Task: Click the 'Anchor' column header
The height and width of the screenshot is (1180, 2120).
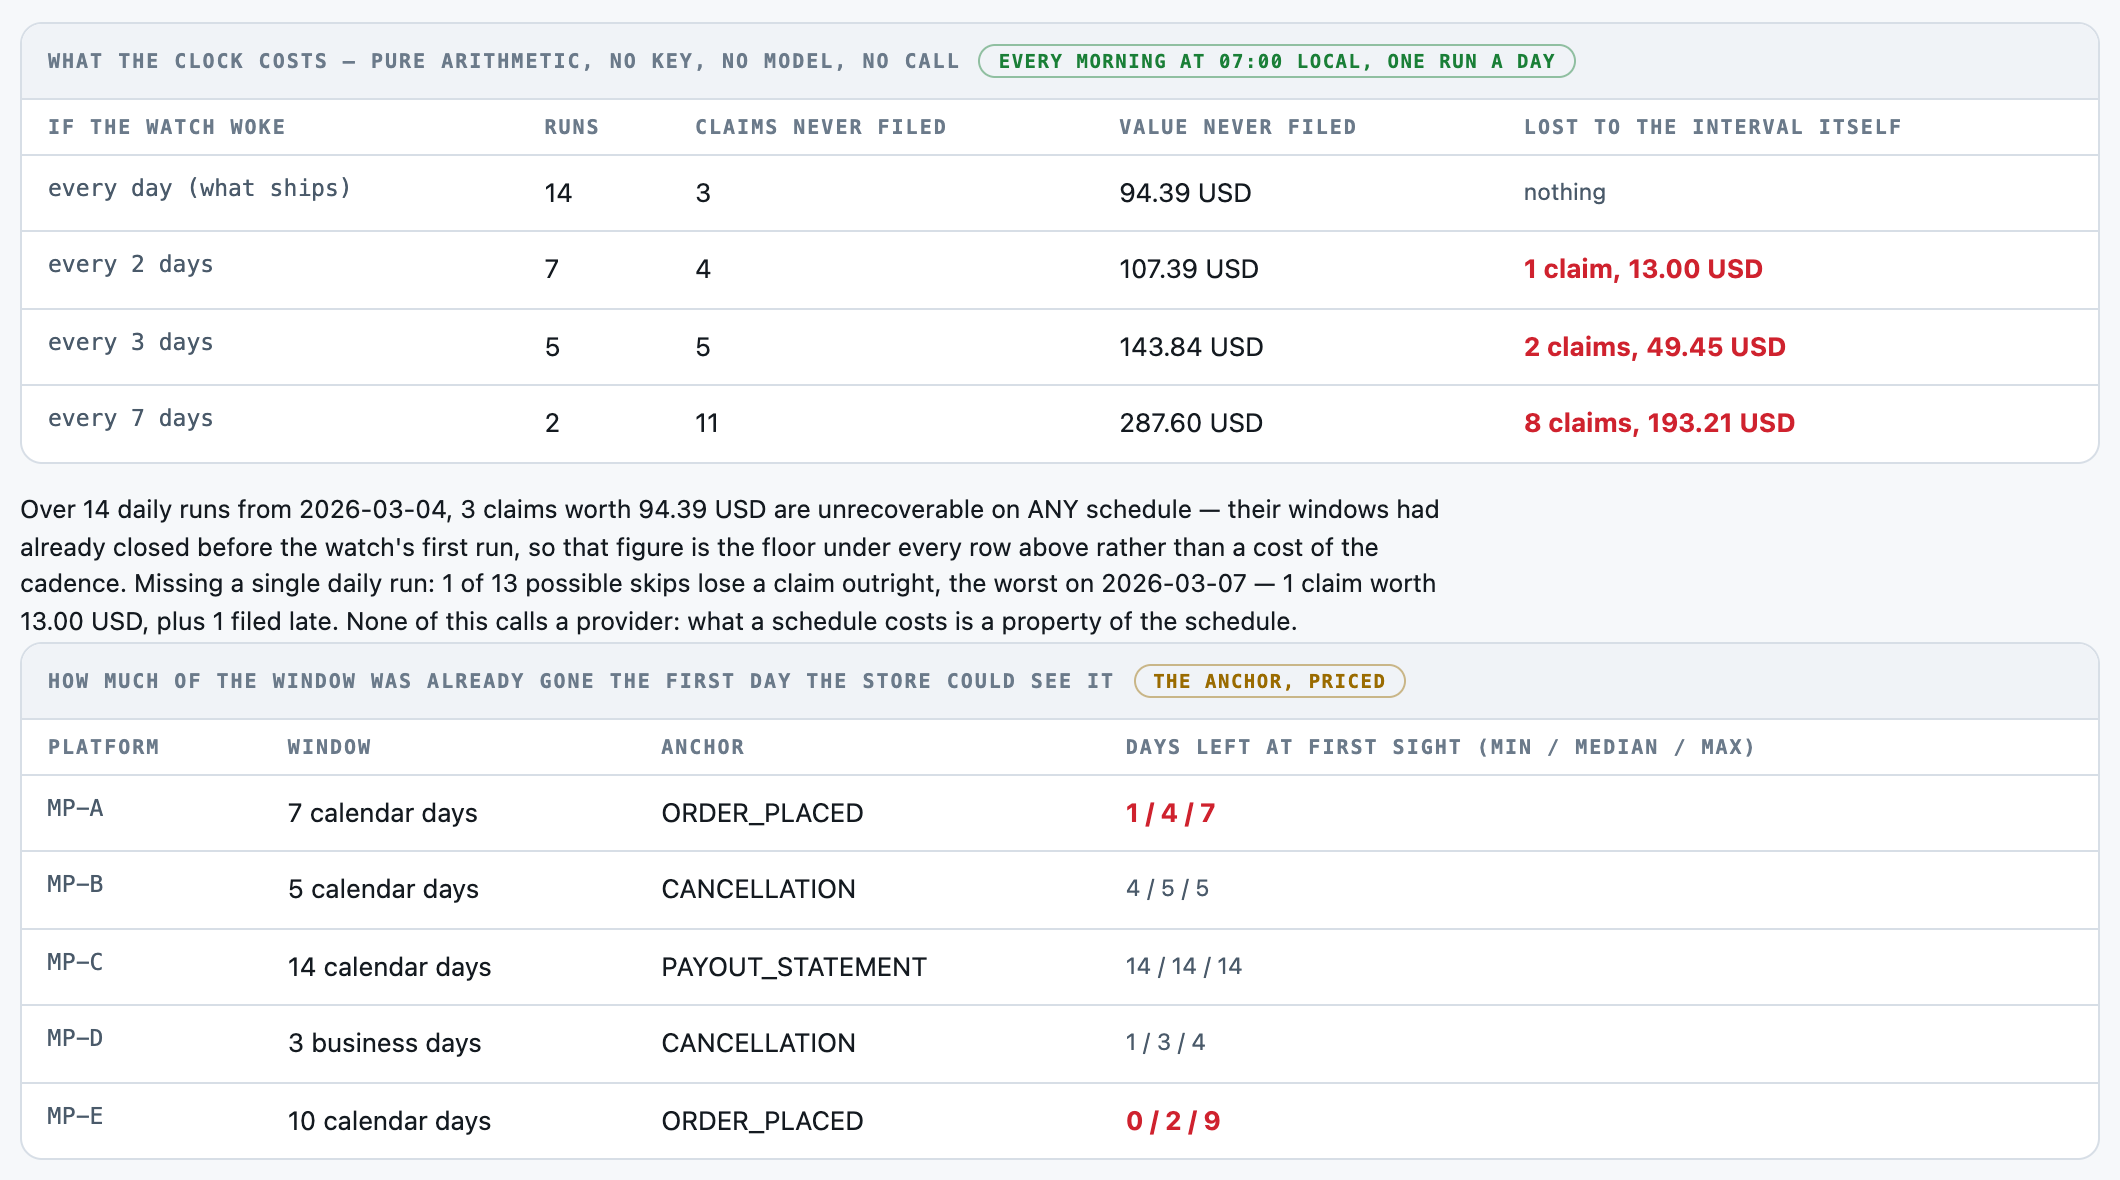Action: [x=703, y=747]
